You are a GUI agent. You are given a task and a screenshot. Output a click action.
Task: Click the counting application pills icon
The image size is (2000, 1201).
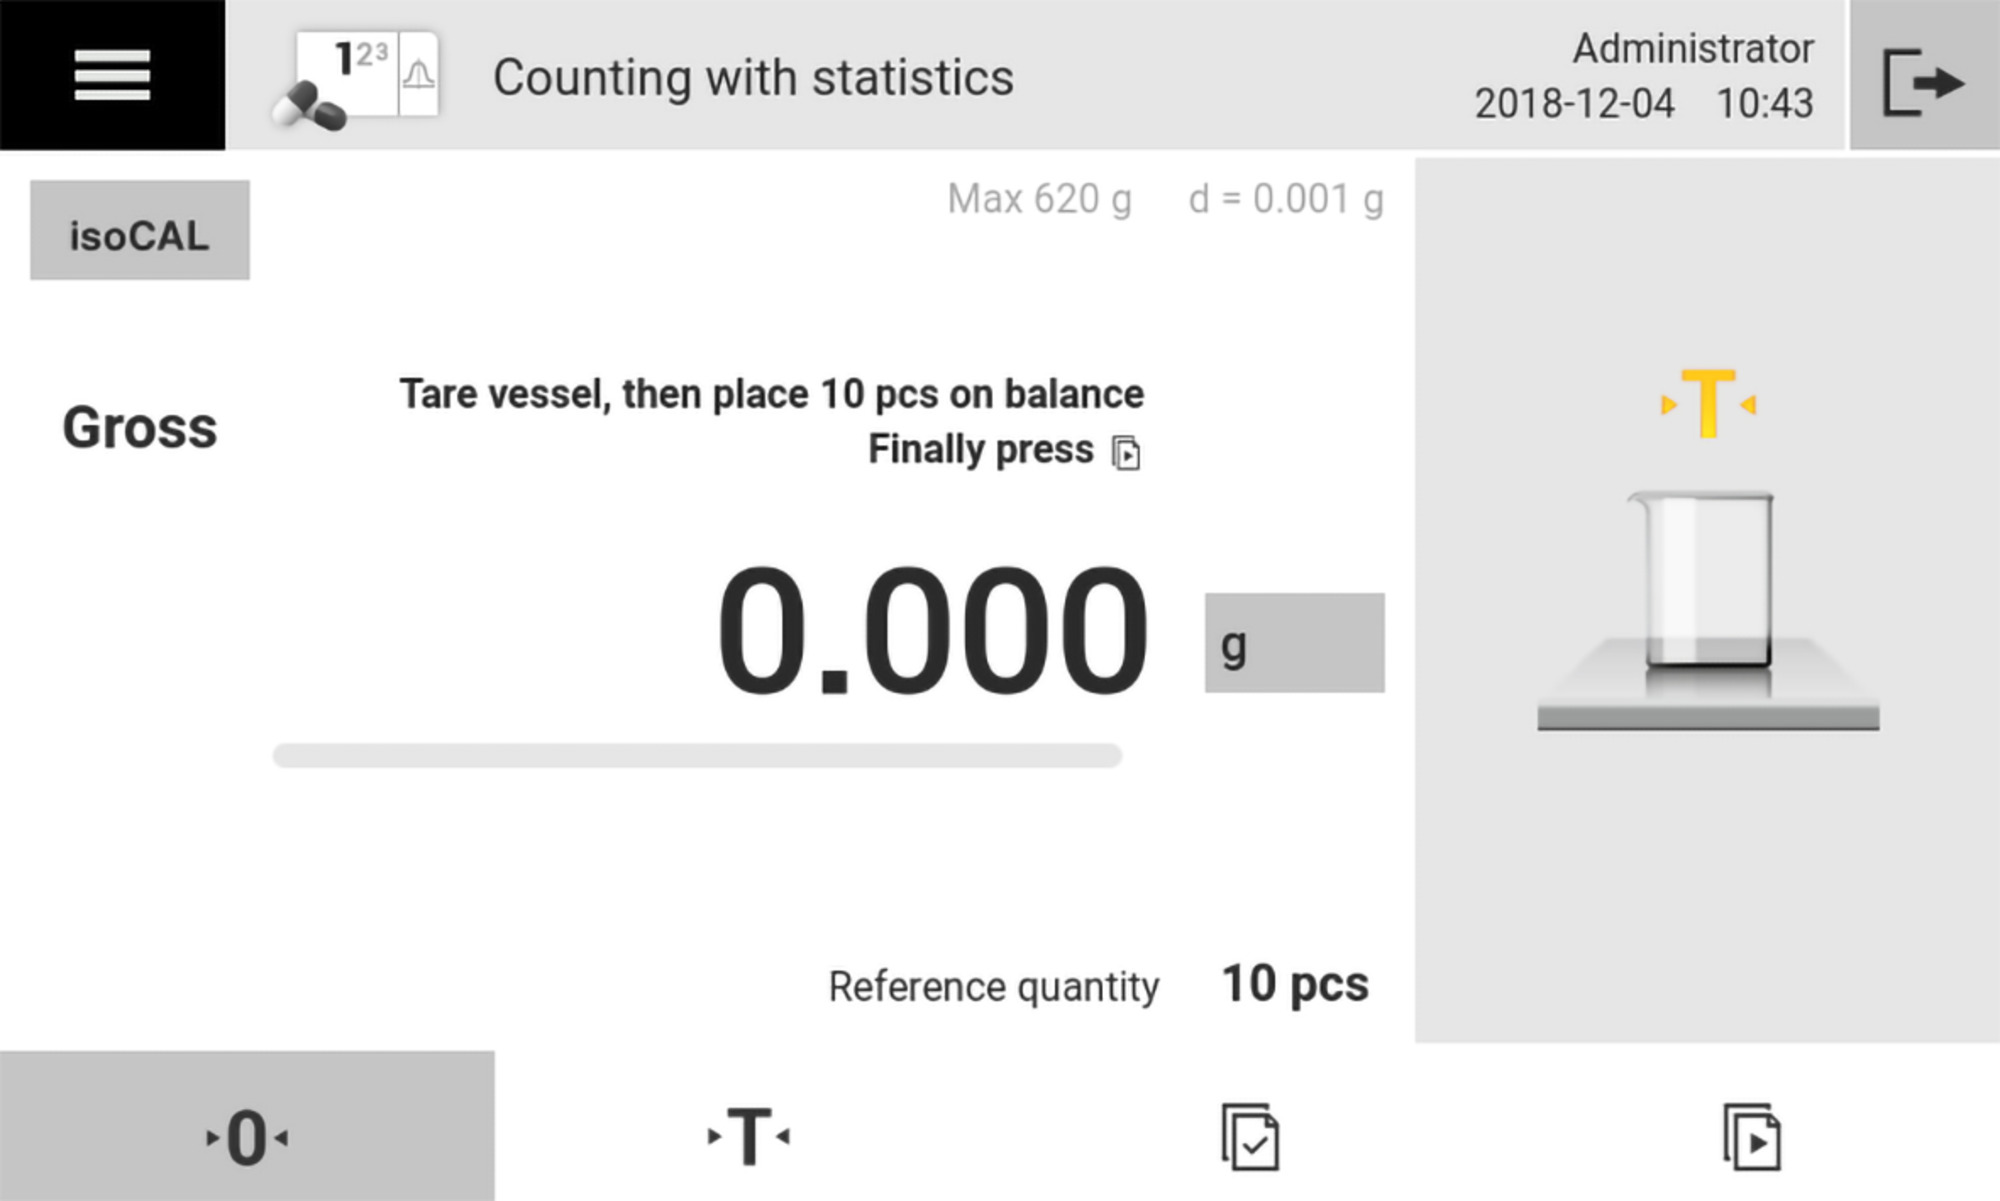pyautogui.click(x=357, y=79)
